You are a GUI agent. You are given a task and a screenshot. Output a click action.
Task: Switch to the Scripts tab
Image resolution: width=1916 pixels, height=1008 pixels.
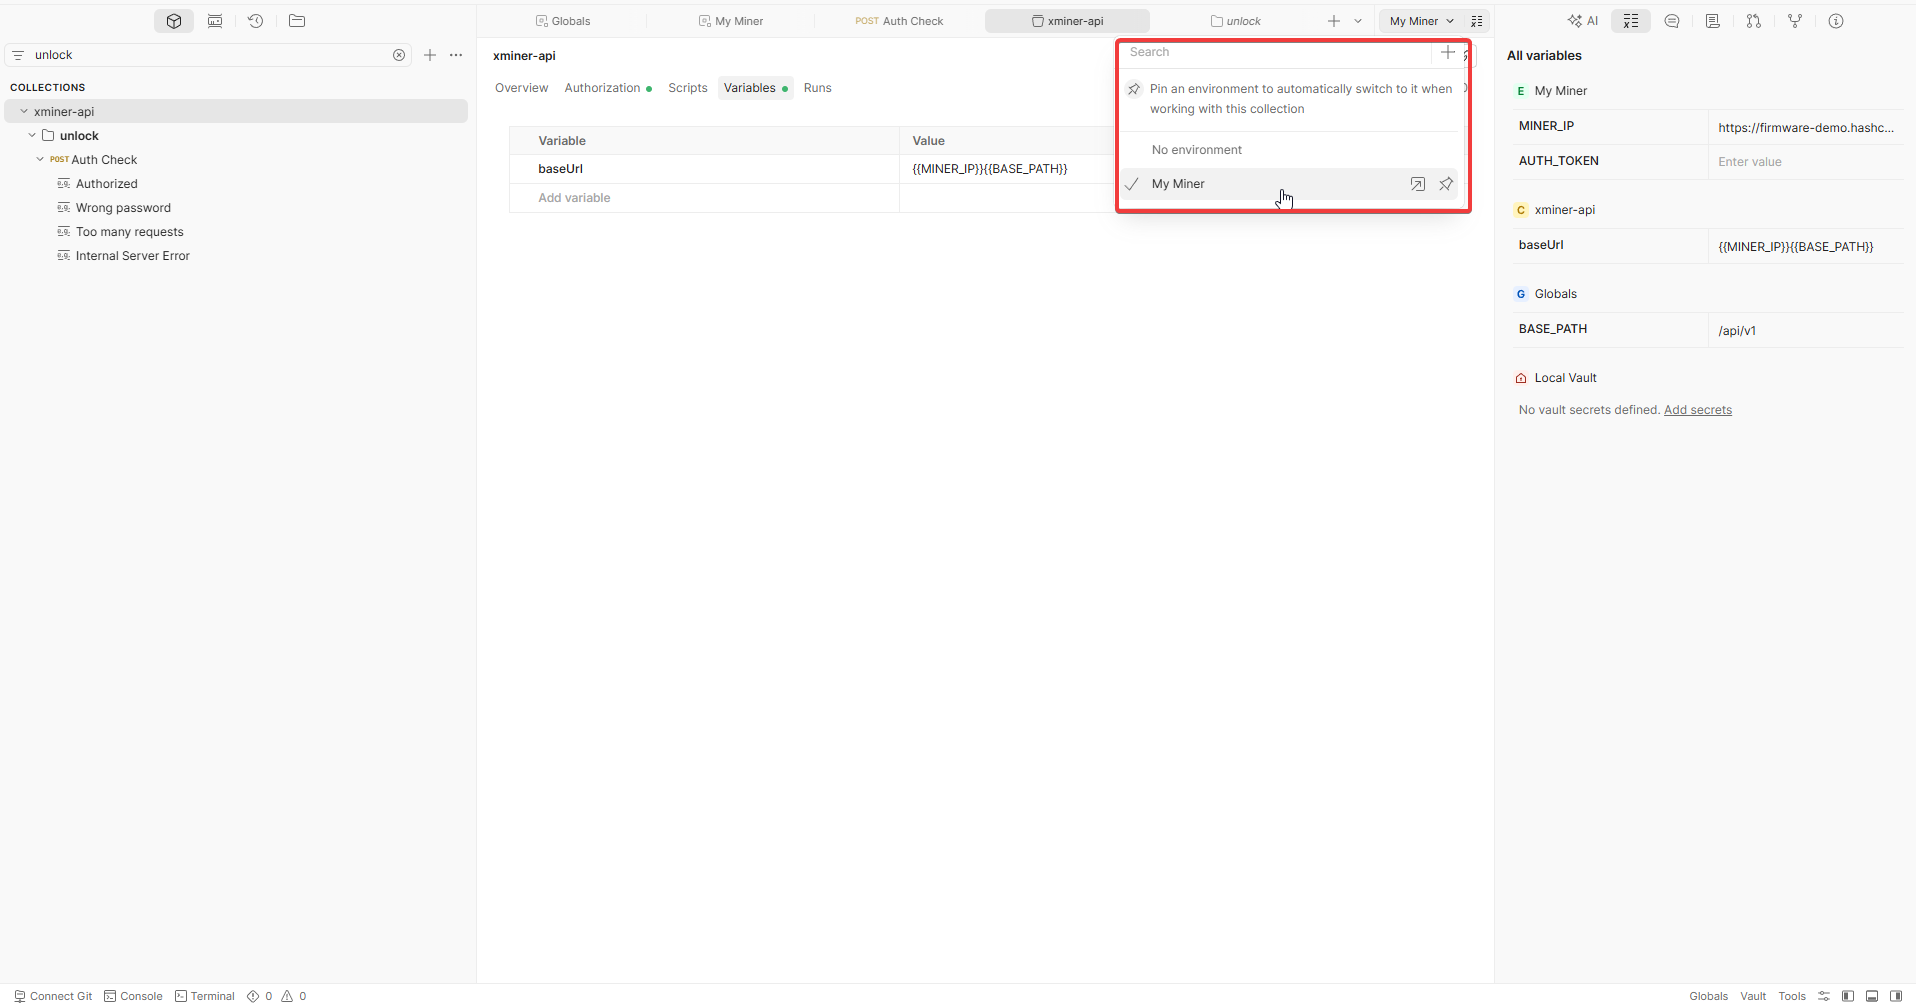(688, 88)
